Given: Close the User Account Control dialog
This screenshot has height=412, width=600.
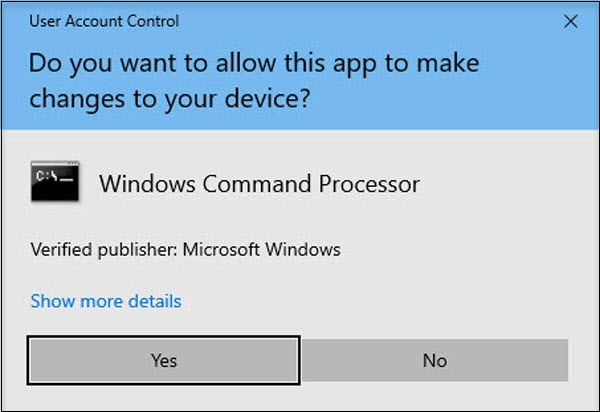Looking at the screenshot, I should click(570, 19).
